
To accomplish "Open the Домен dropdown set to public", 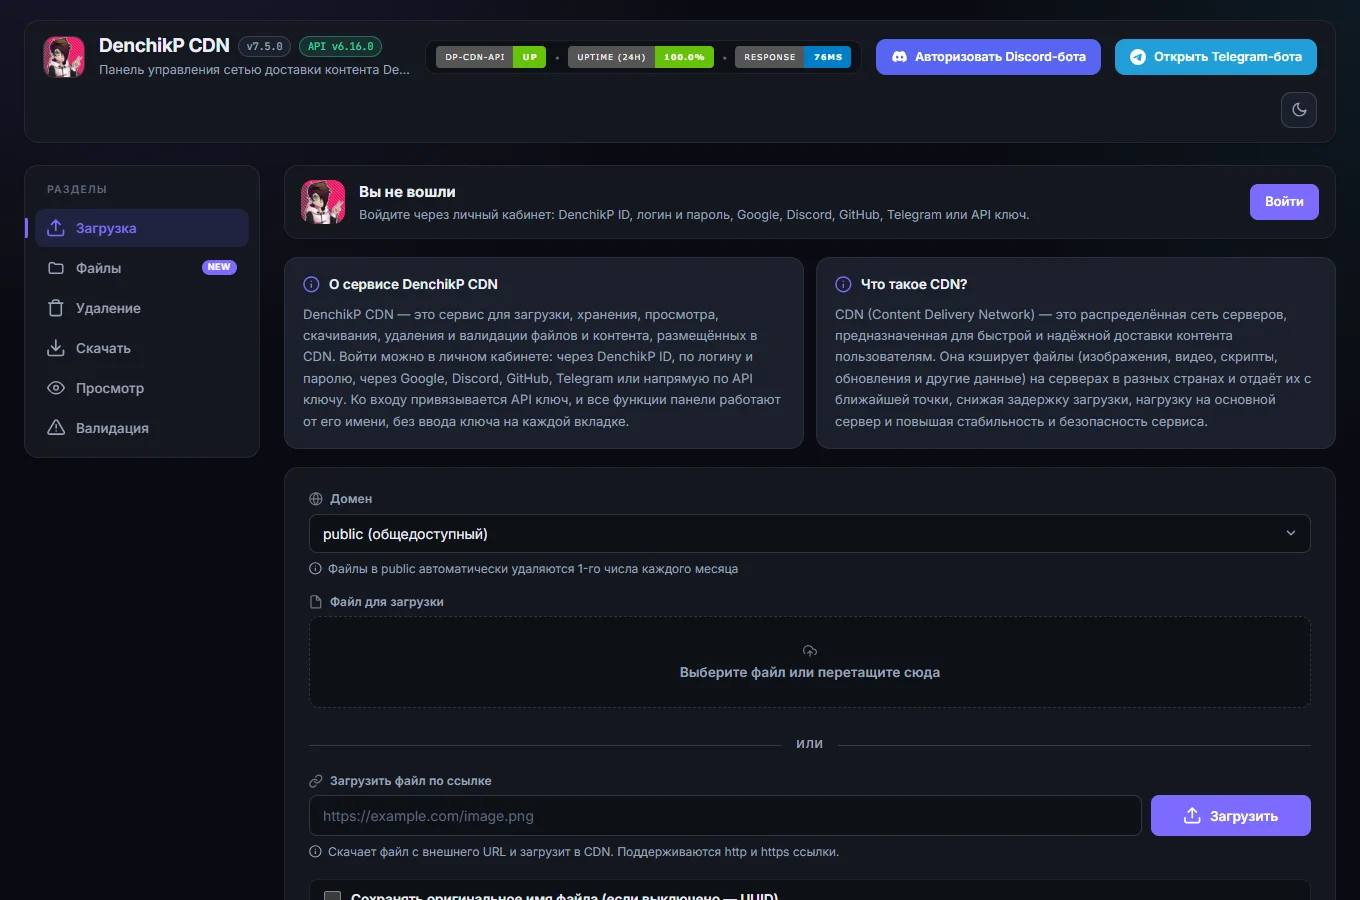I will point(810,534).
